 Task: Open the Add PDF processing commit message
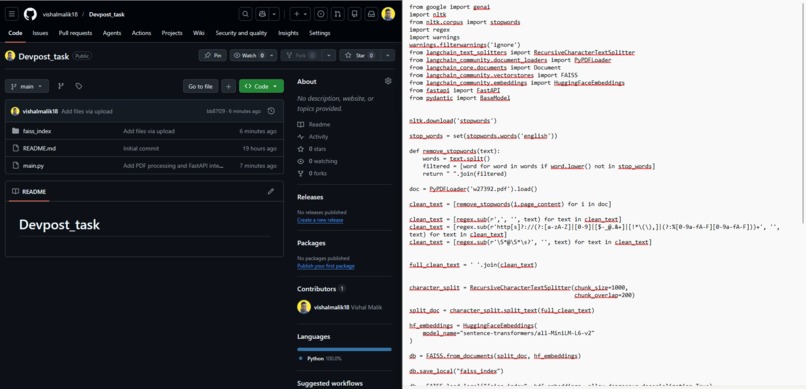(x=173, y=165)
